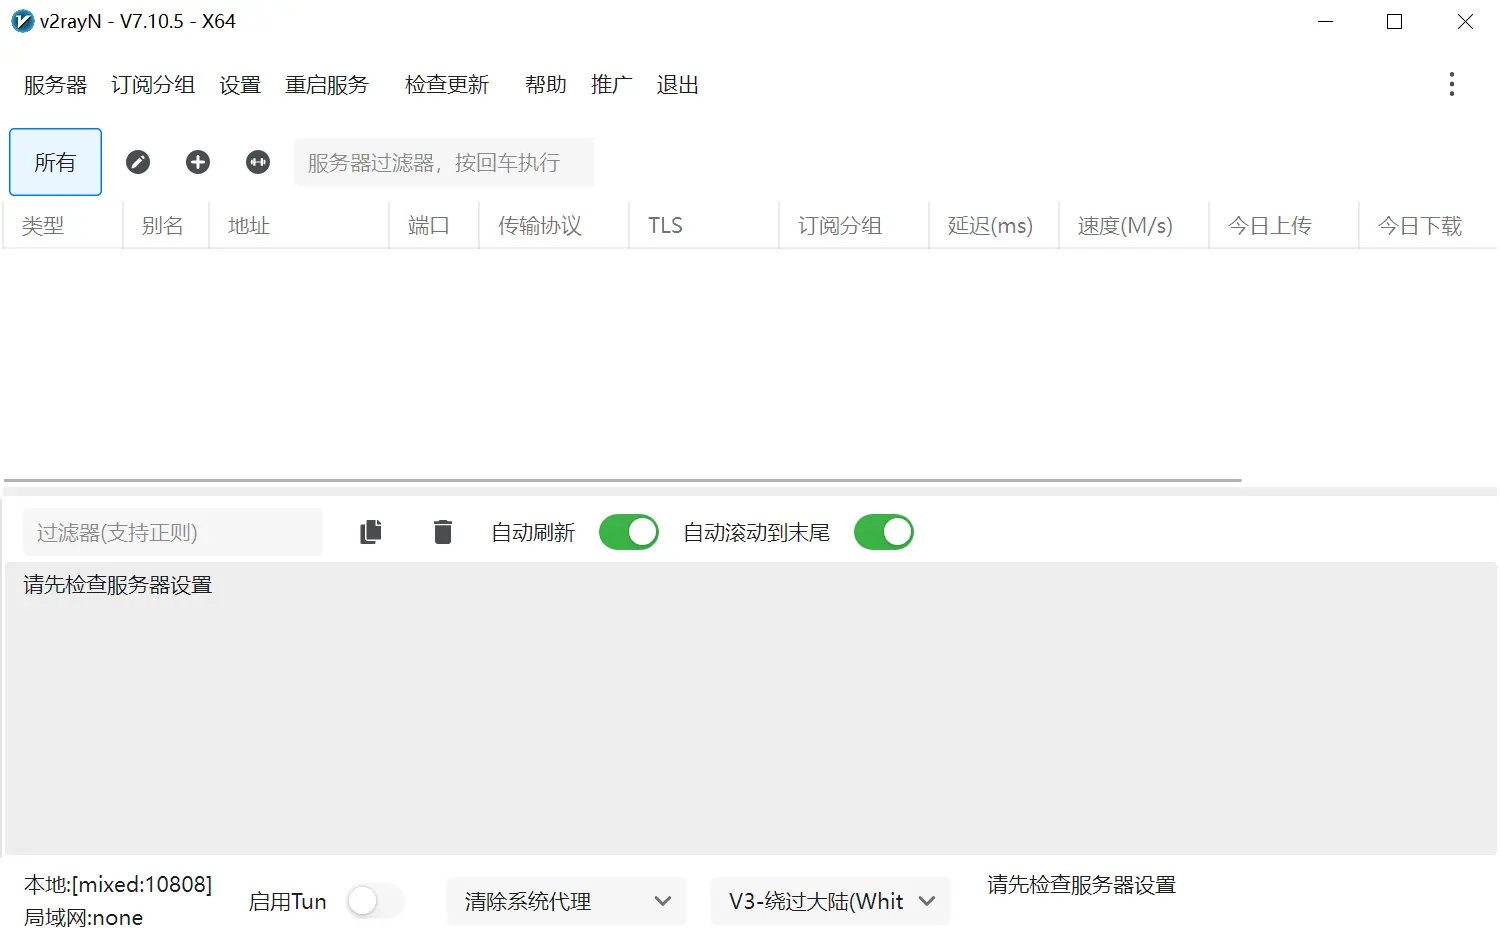Sort by the 今日下载 column header
Image resolution: width=1500 pixels, height=944 pixels.
pyautogui.click(x=1428, y=226)
